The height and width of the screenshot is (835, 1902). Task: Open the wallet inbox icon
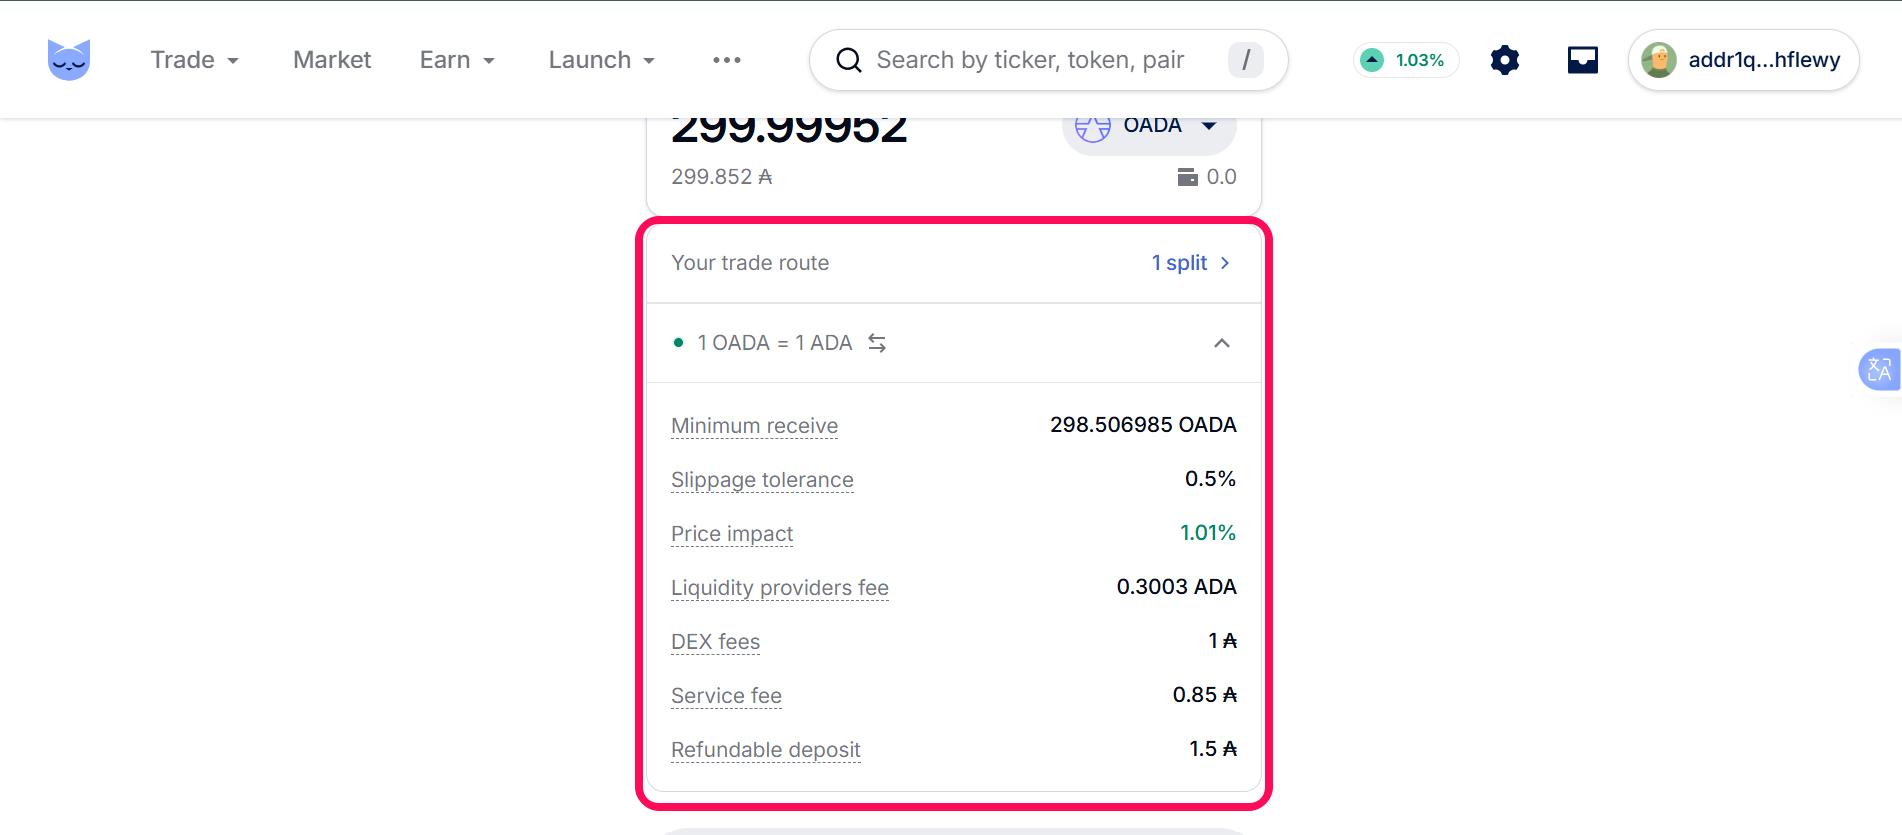pos(1582,60)
